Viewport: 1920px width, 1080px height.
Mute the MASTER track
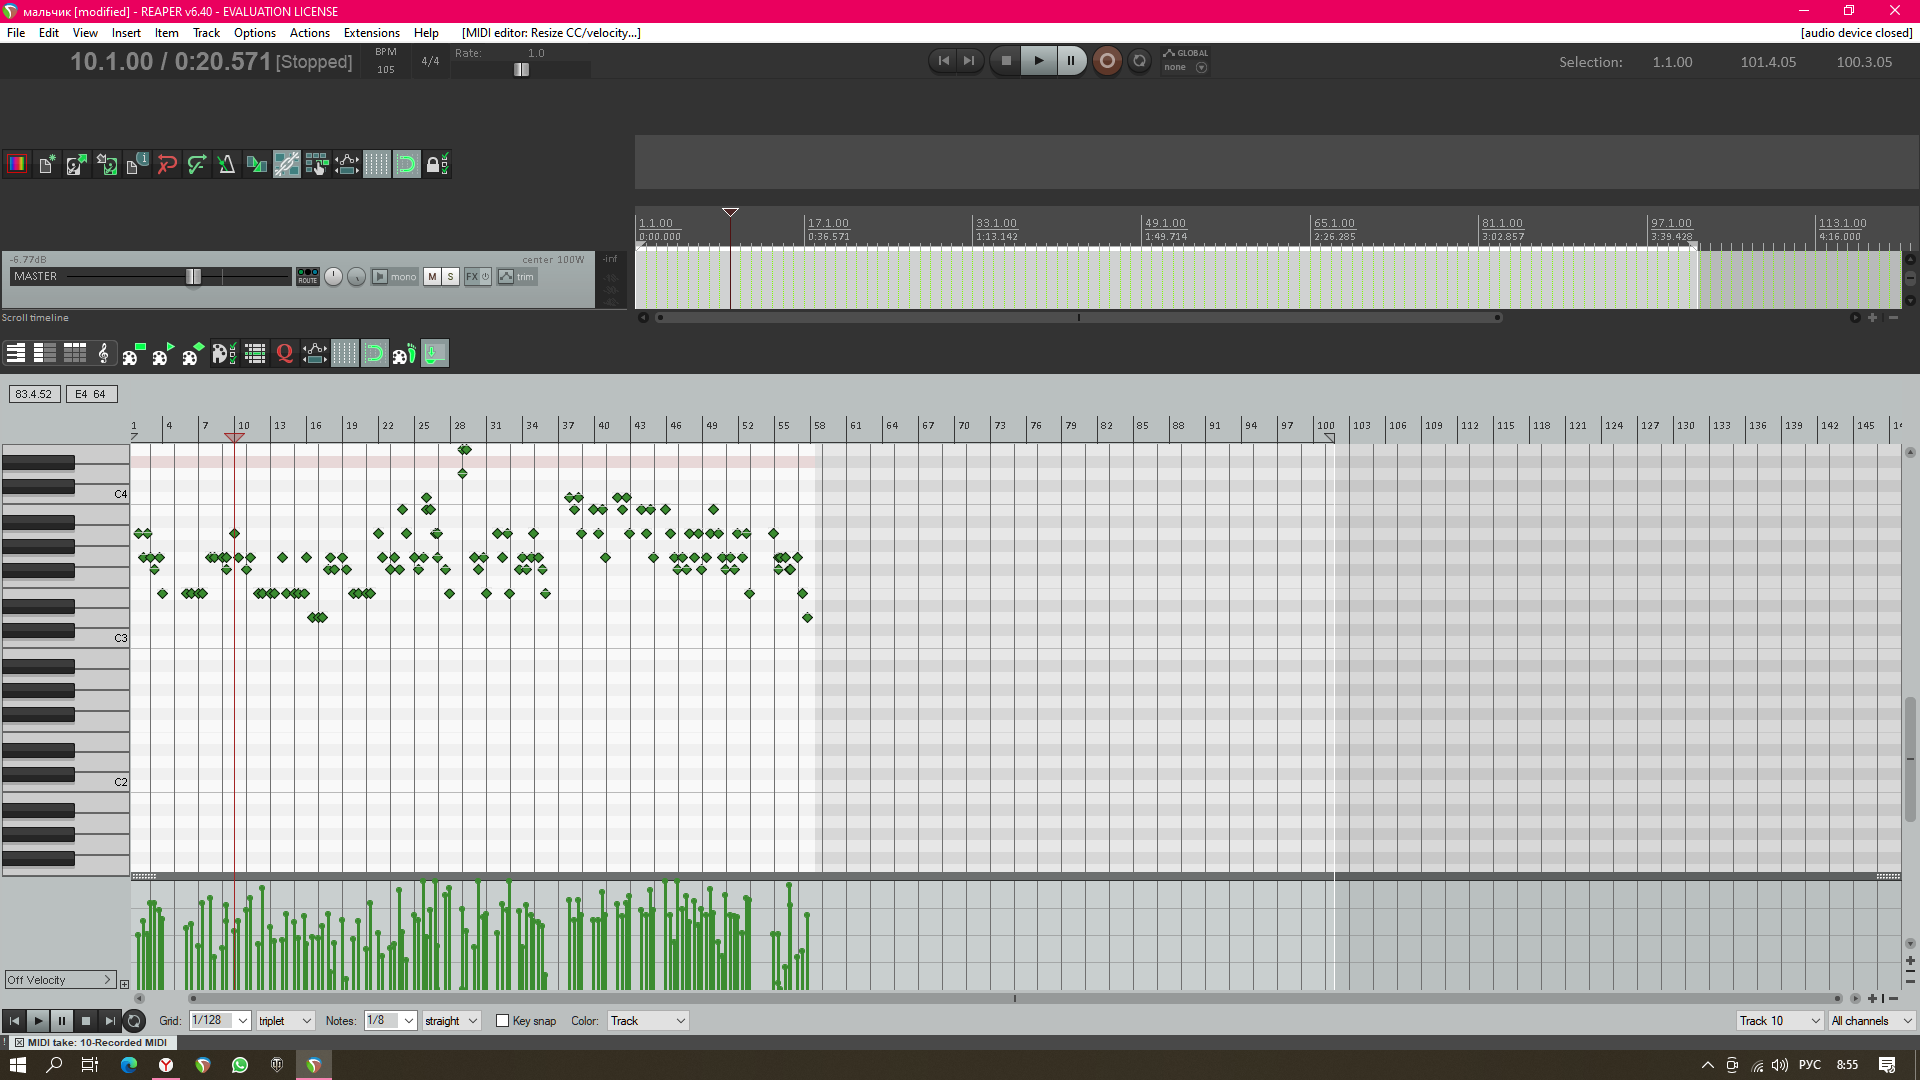tap(432, 277)
